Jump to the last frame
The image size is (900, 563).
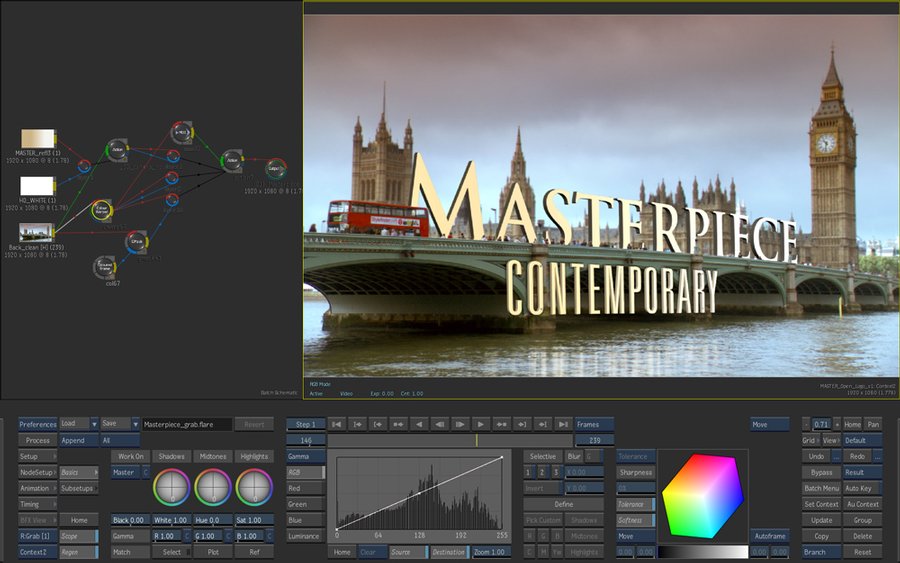tap(564, 424)
